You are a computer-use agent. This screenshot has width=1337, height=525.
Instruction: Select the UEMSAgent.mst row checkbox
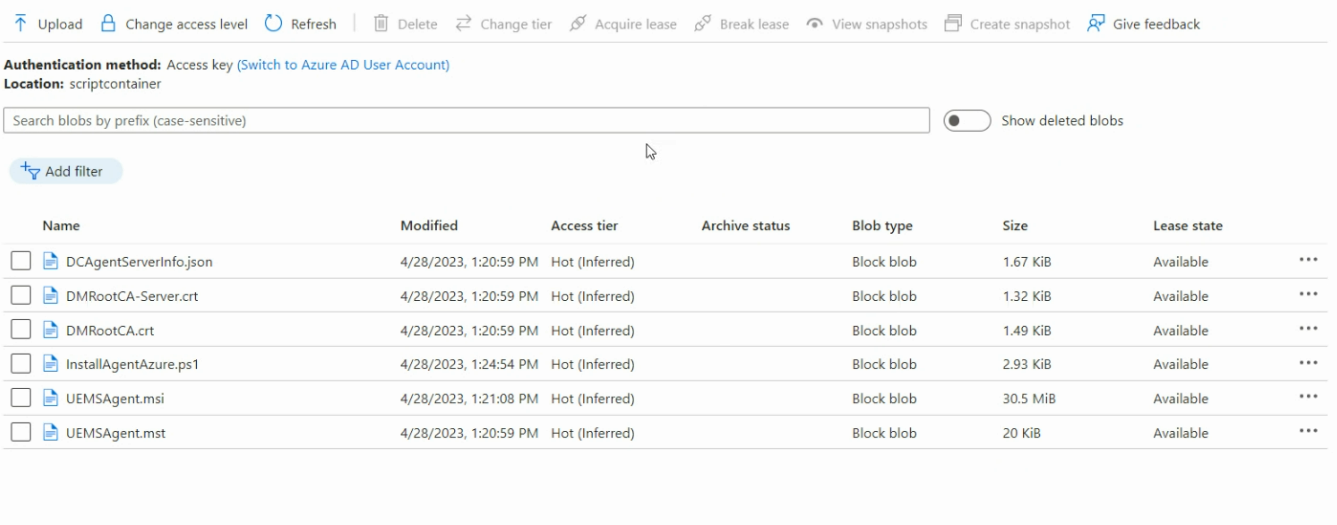(x=21, y=433)
